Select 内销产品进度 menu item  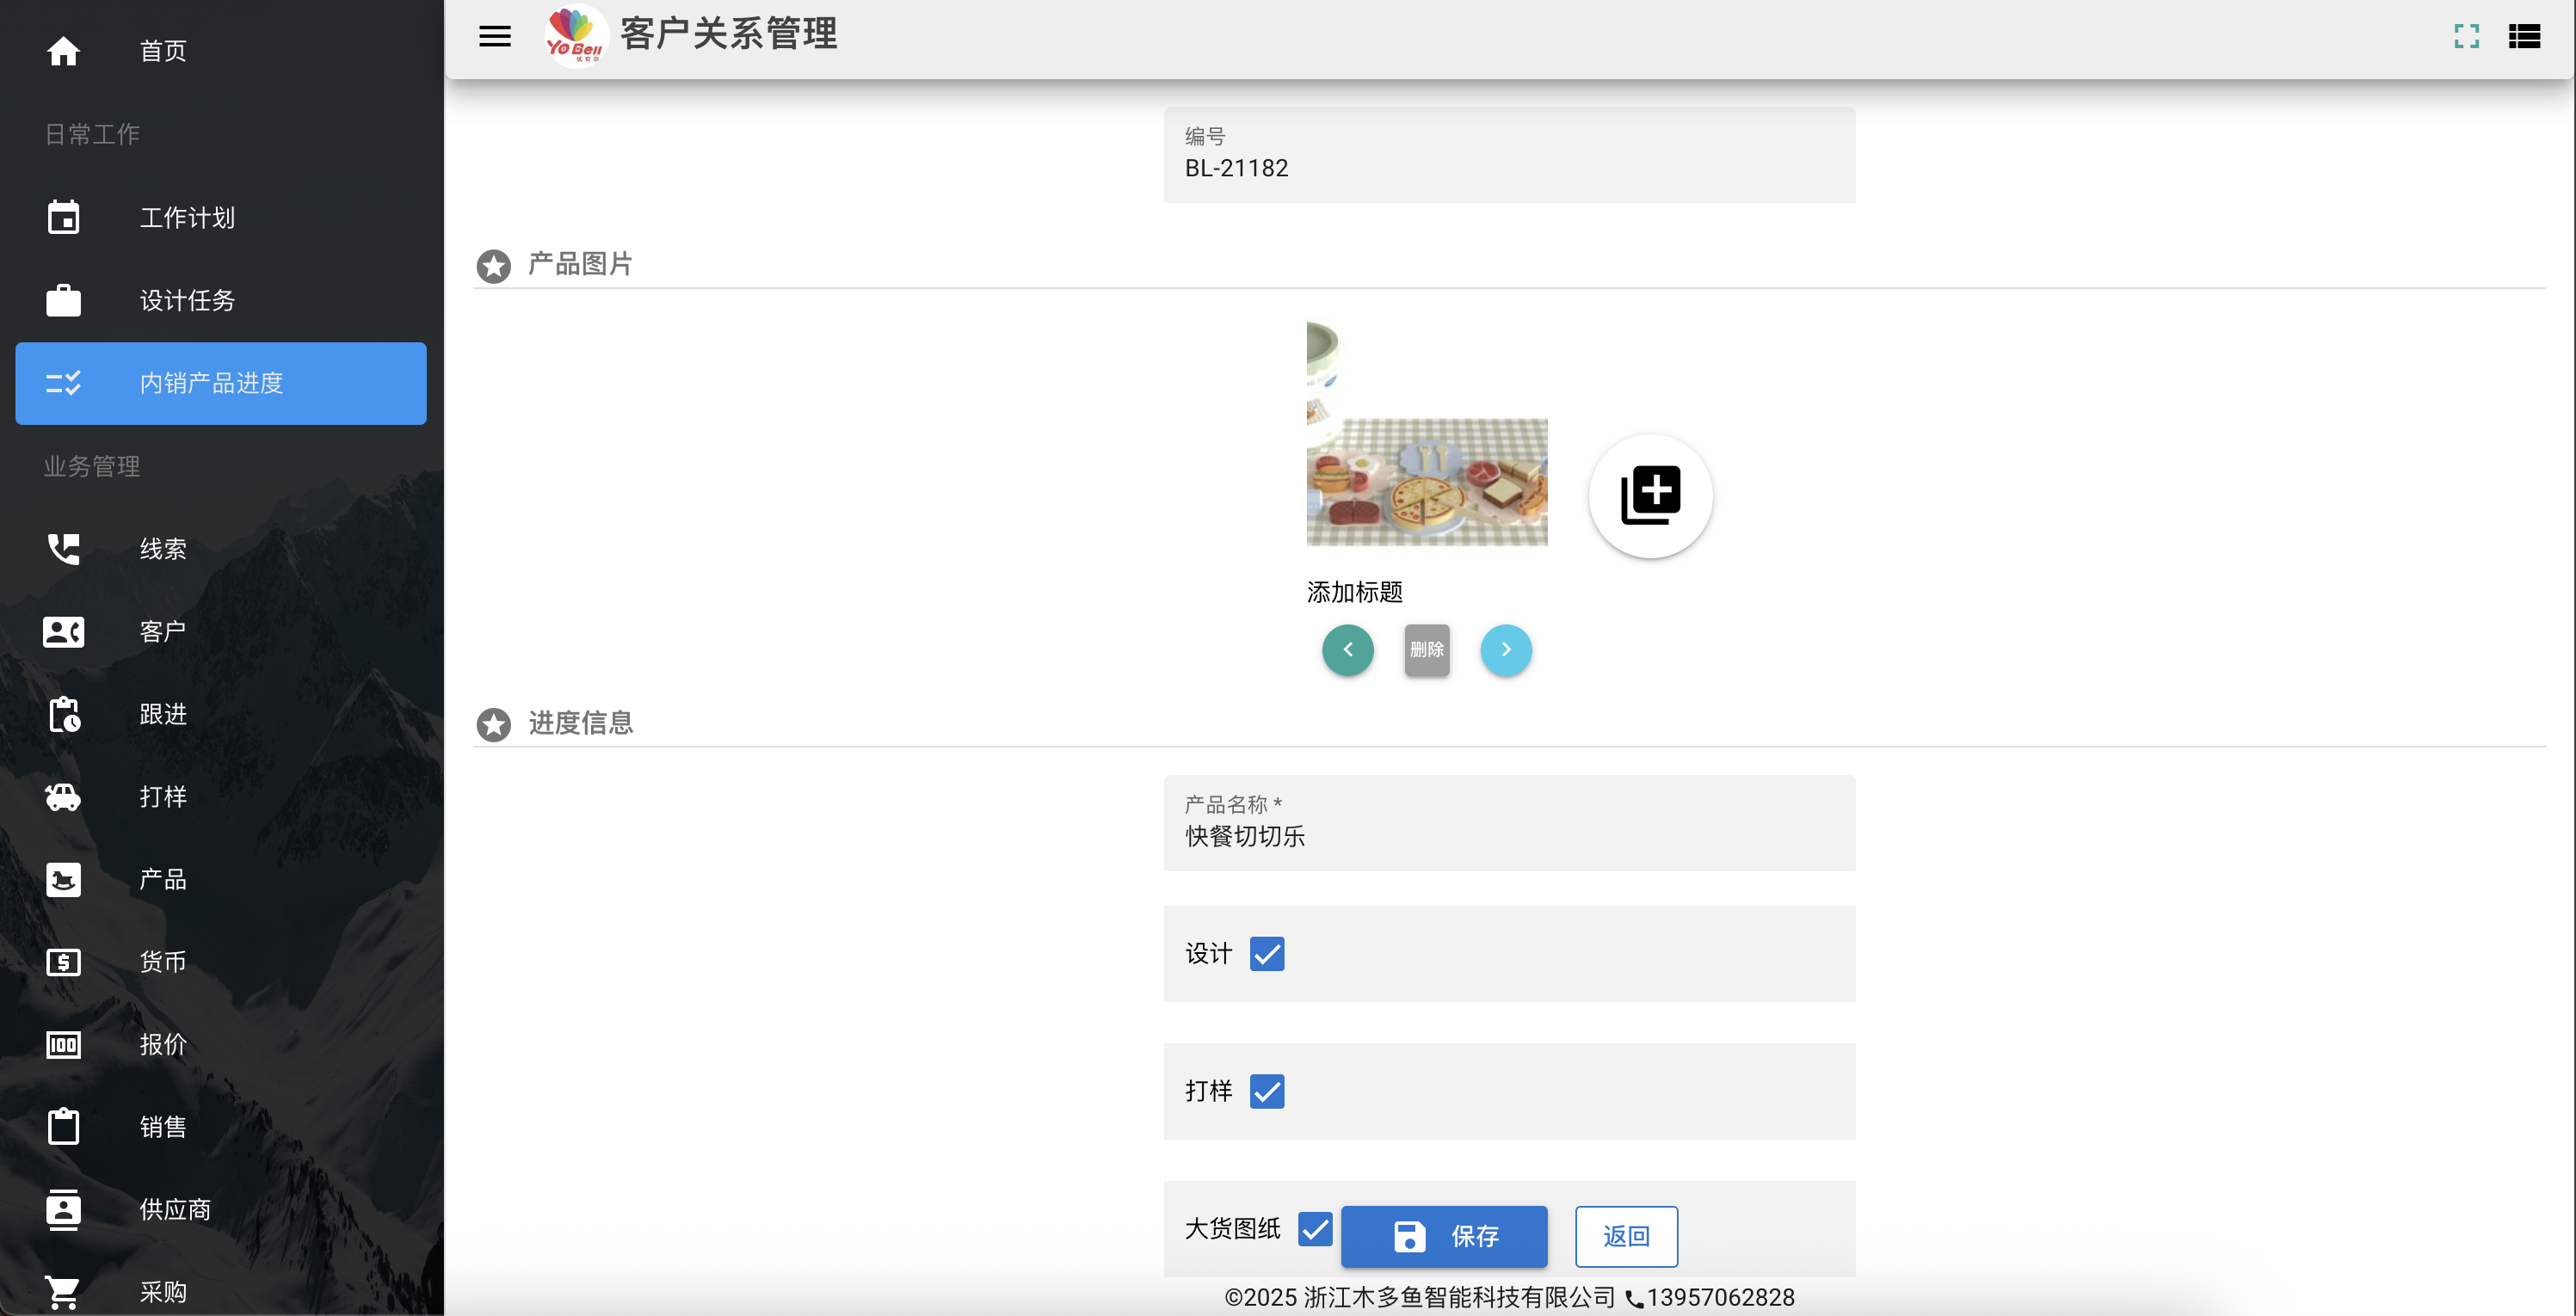coord(221,383)
